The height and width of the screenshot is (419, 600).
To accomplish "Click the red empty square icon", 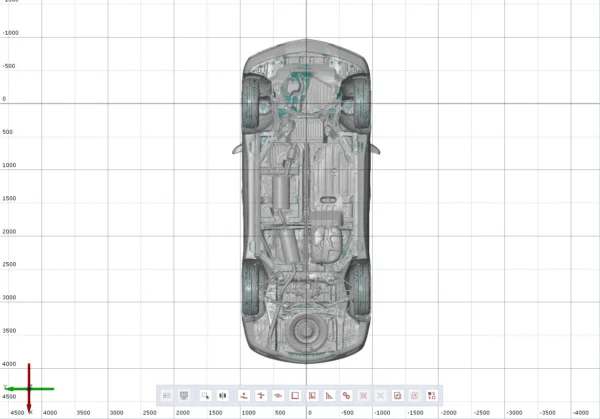I will [x=295, y=395].
